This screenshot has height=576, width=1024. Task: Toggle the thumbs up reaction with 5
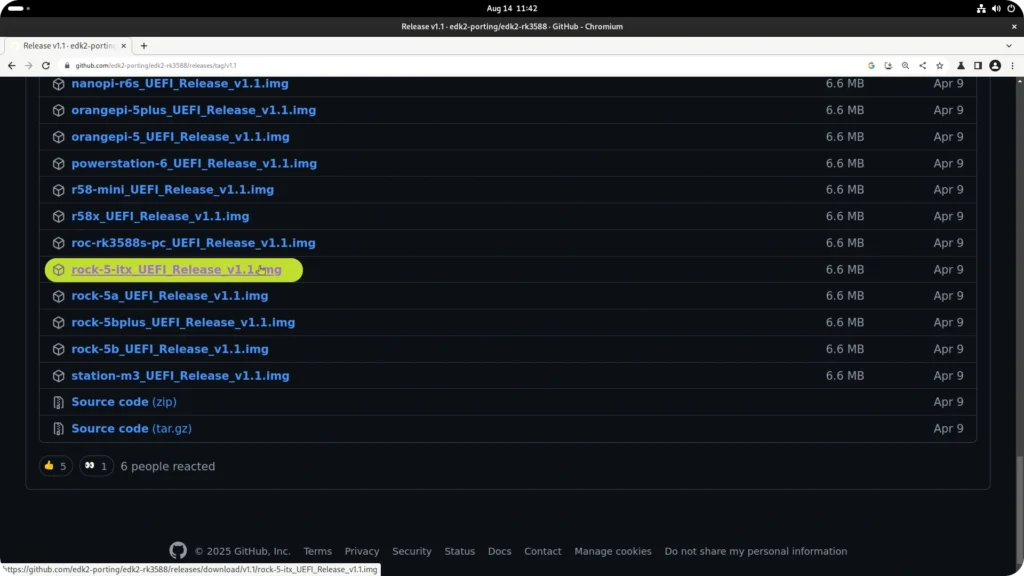(56, 466)
